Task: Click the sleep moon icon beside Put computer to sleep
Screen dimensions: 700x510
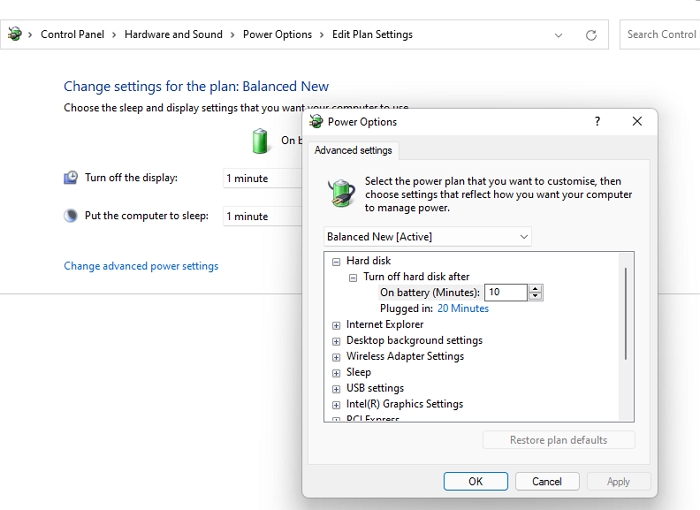Action: (70, 215)
